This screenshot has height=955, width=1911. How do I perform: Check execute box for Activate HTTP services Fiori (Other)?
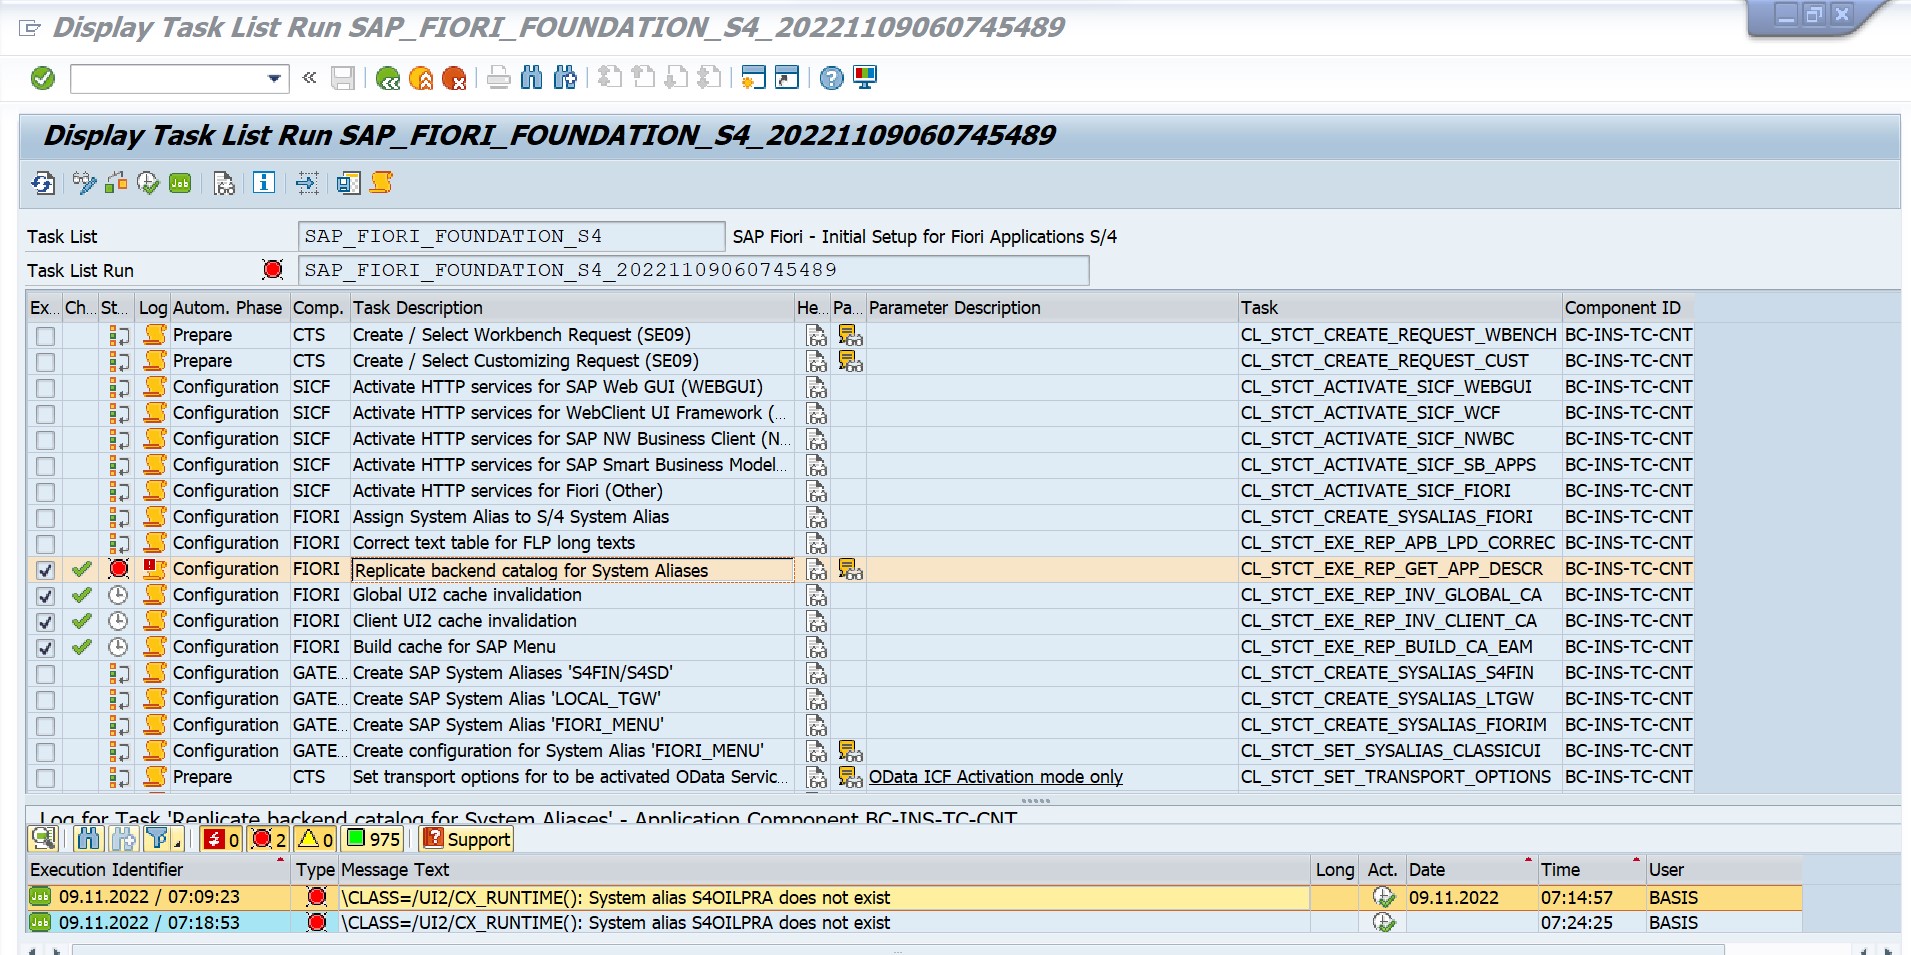coord(45,492)
